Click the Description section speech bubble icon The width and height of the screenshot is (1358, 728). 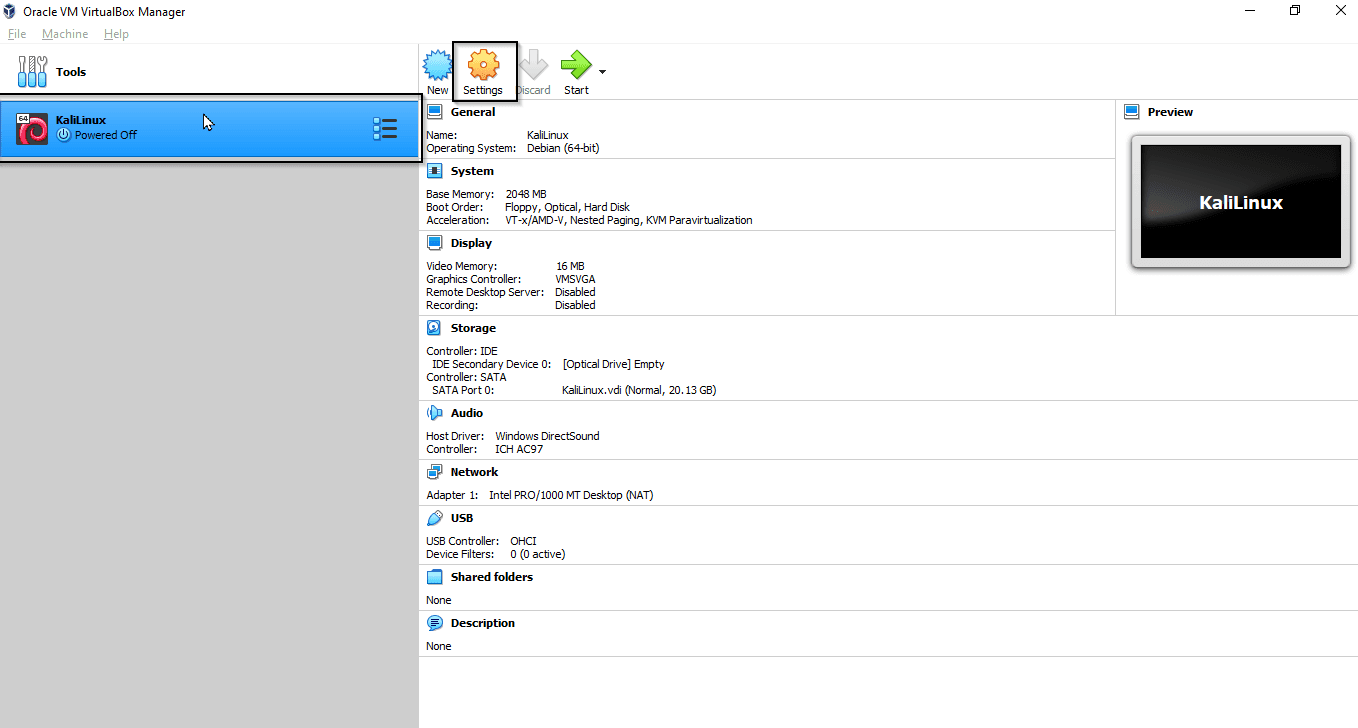[434, 623]
